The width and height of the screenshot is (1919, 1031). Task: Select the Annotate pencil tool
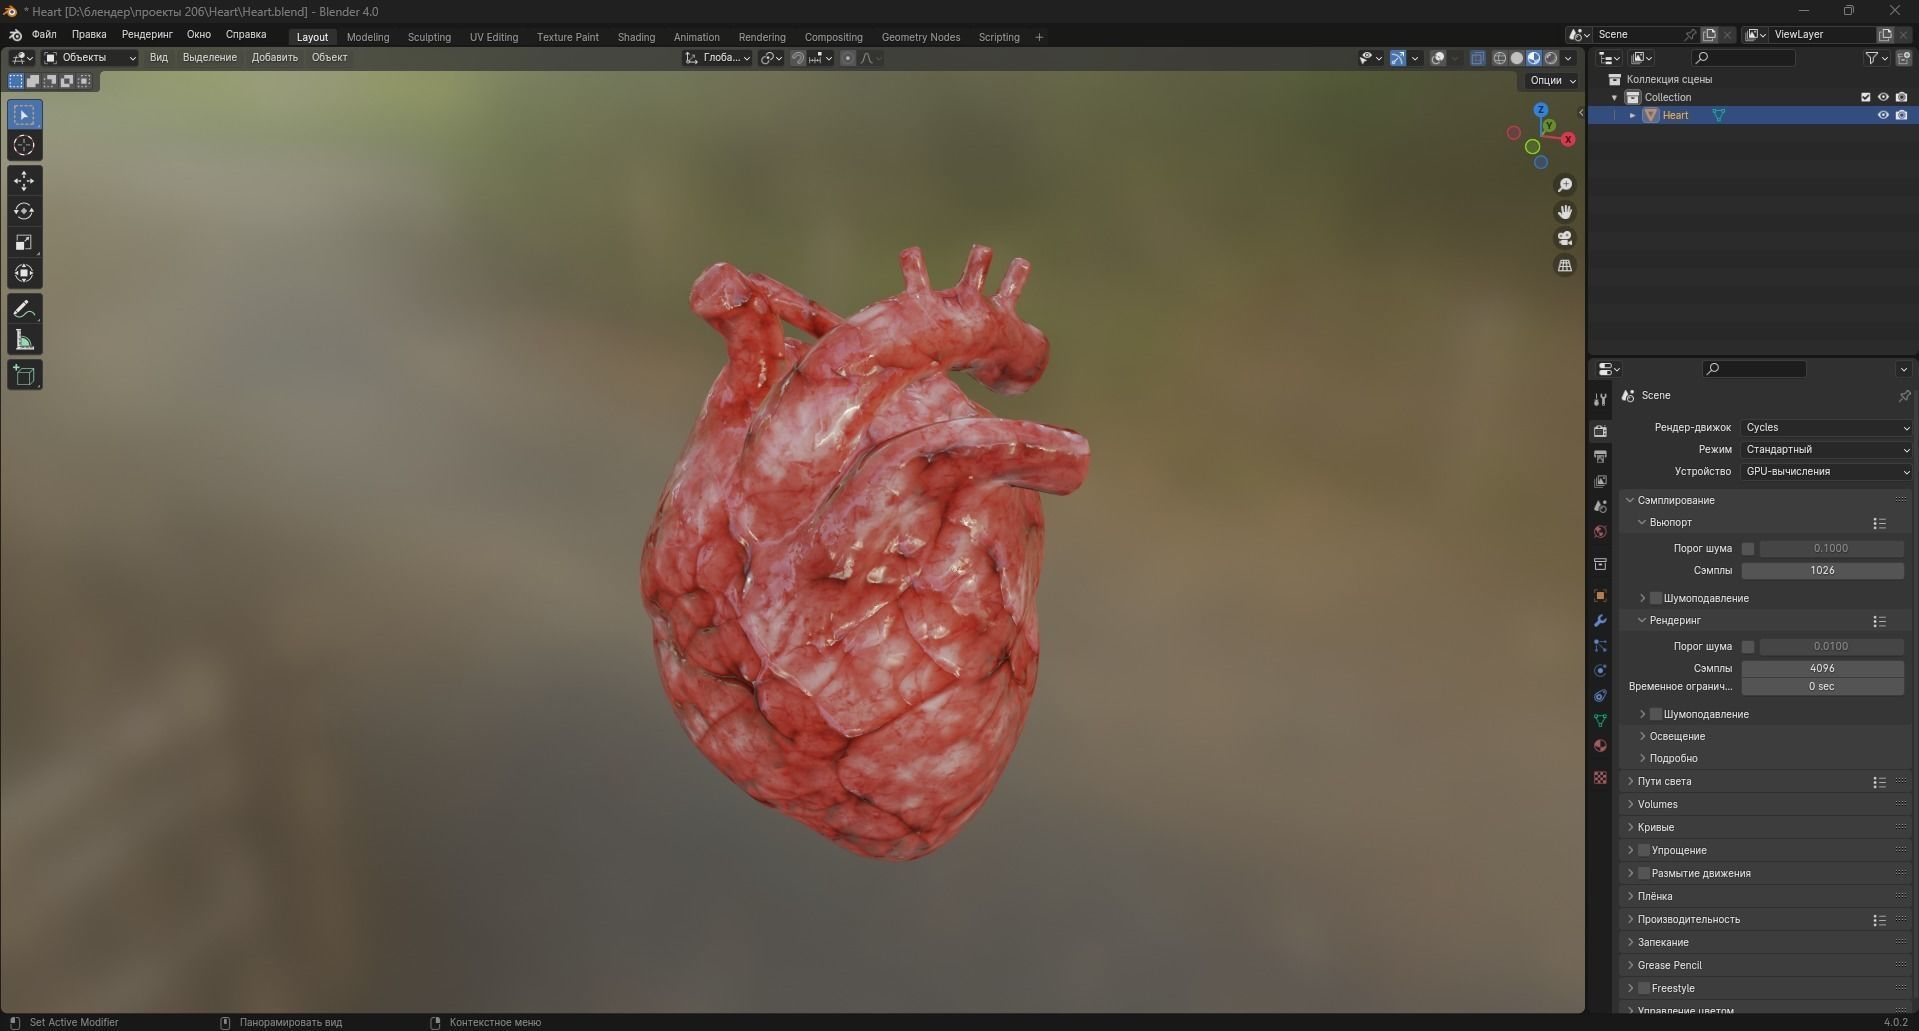[24, 309]
